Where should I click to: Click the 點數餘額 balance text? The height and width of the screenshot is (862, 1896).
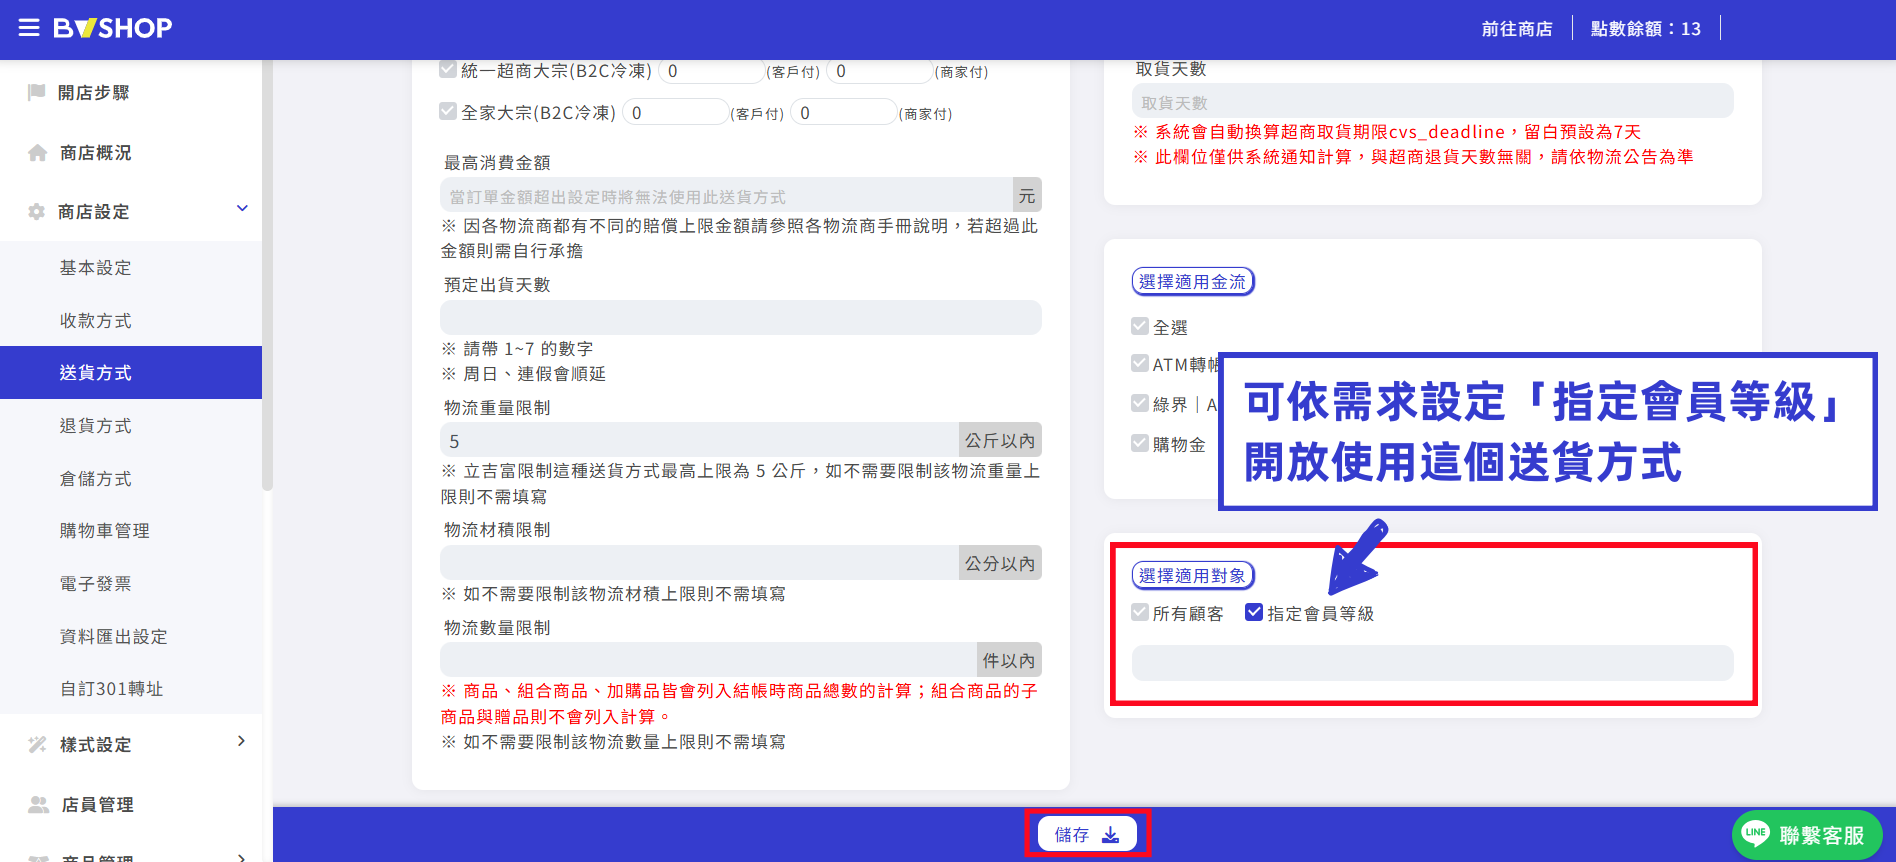coord(1646,29)
